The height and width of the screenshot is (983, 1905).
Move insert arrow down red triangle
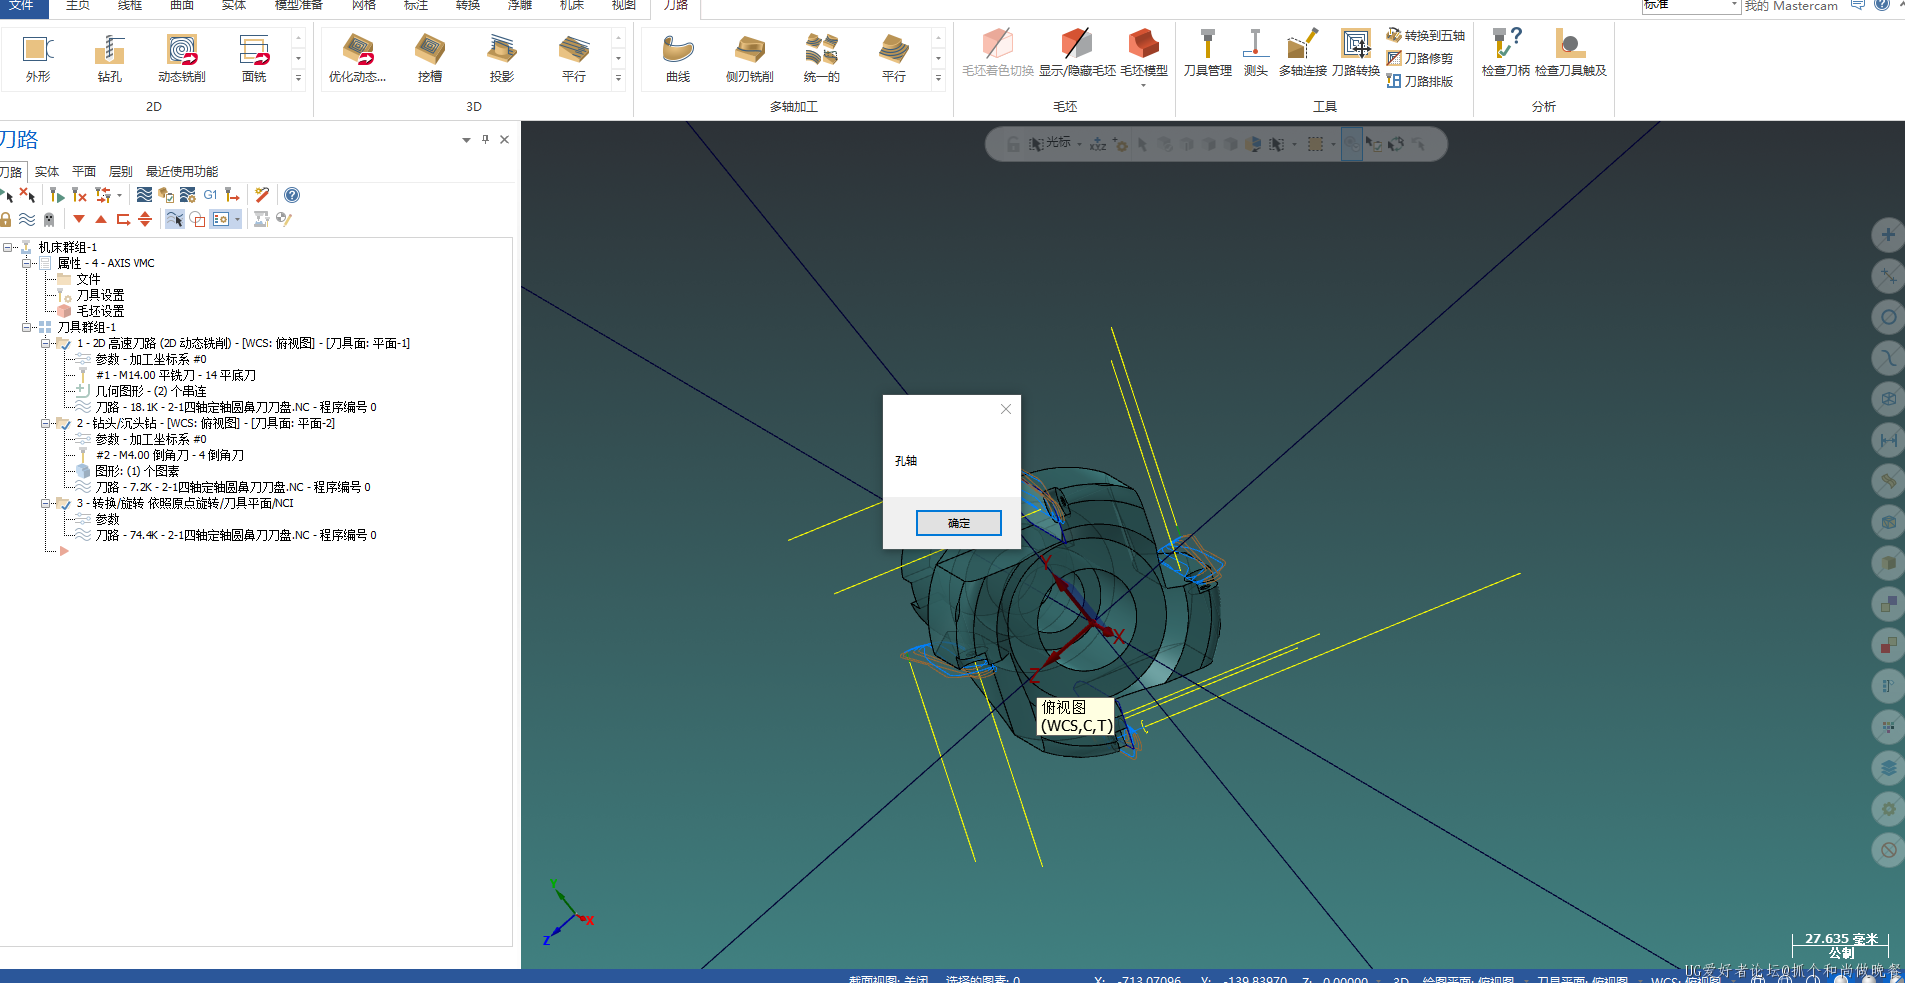click(x=79, y=219)
